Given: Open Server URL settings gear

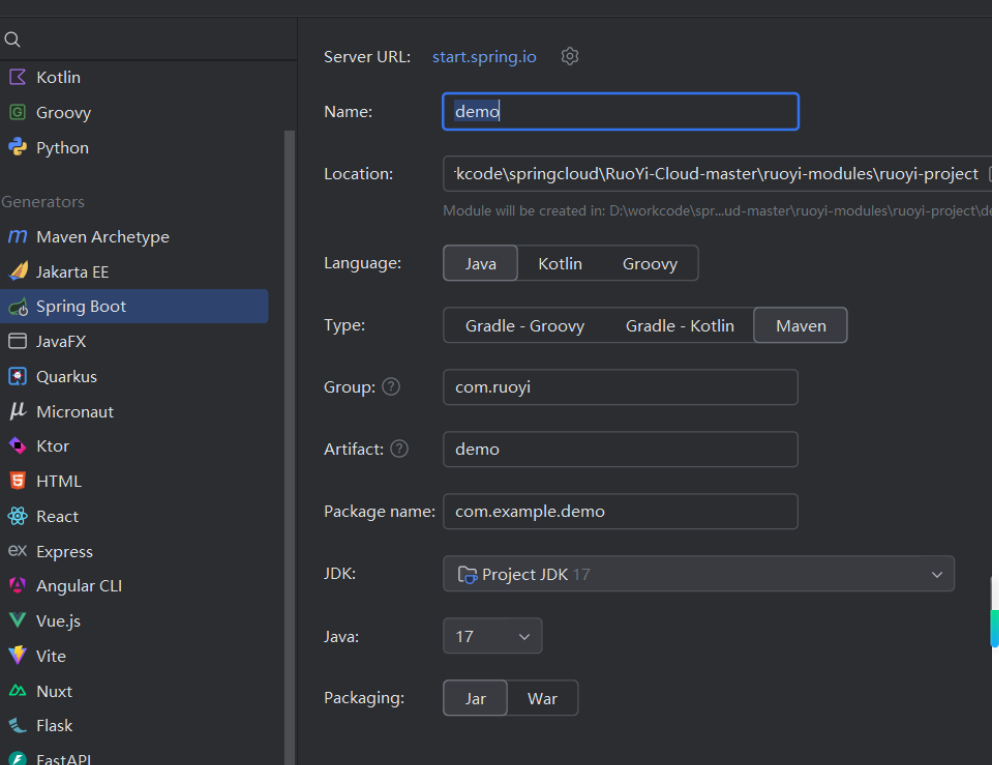Looking at the screenshot, I should coord(570,57).
